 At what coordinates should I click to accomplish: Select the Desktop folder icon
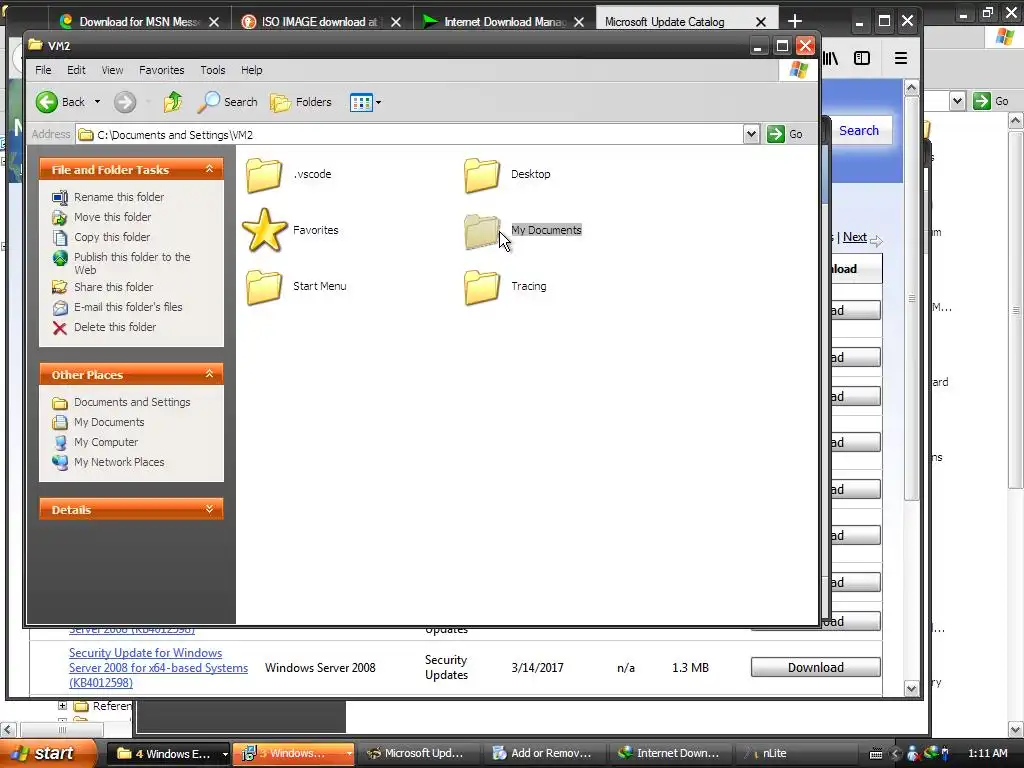coord(482,175)
